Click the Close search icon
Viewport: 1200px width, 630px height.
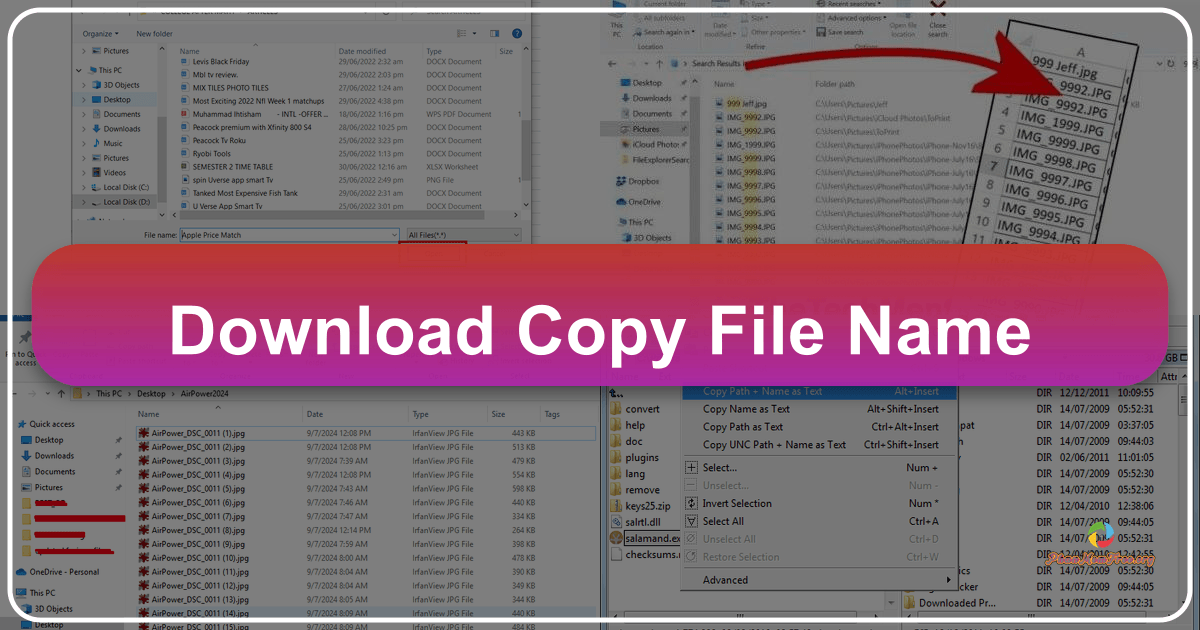[938, 30]
